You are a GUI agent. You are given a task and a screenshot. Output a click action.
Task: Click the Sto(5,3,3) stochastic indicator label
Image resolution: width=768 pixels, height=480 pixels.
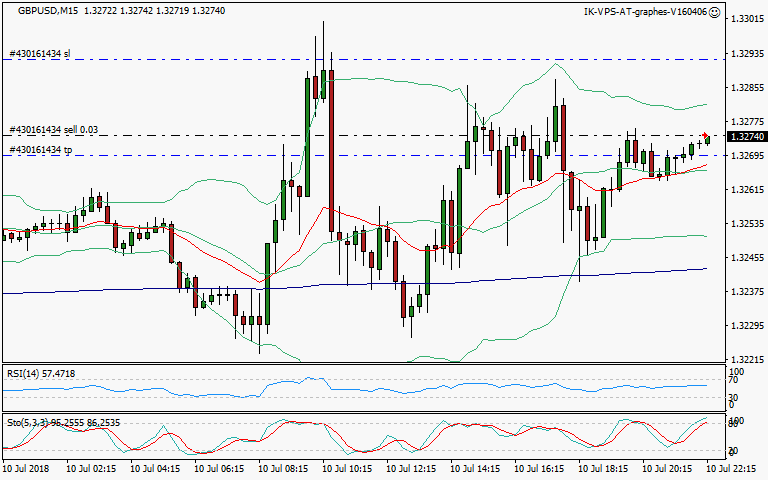pyautogui.click(x=63, y=422)
